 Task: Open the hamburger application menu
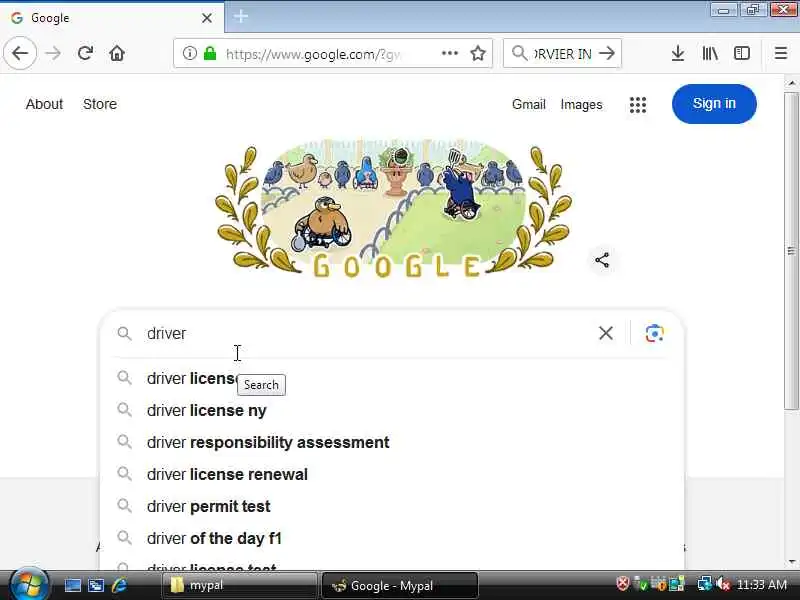click(x=781, y=53)
